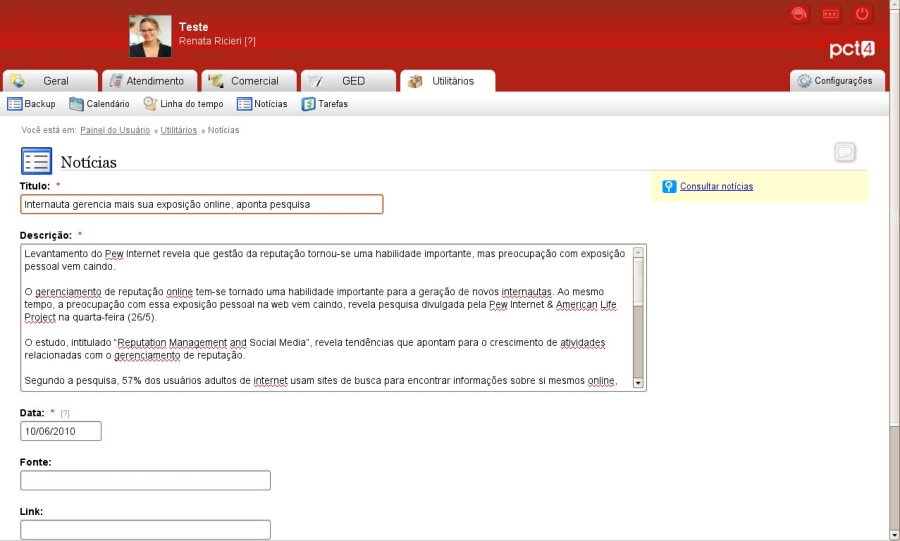
Task: Switch to the Atendimento tab
Action: pyautogui.click(x=150, y=81)
